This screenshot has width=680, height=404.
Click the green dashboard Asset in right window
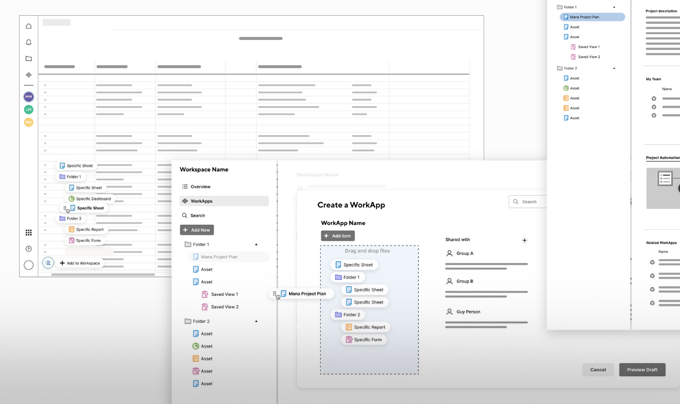pos(571,88)
